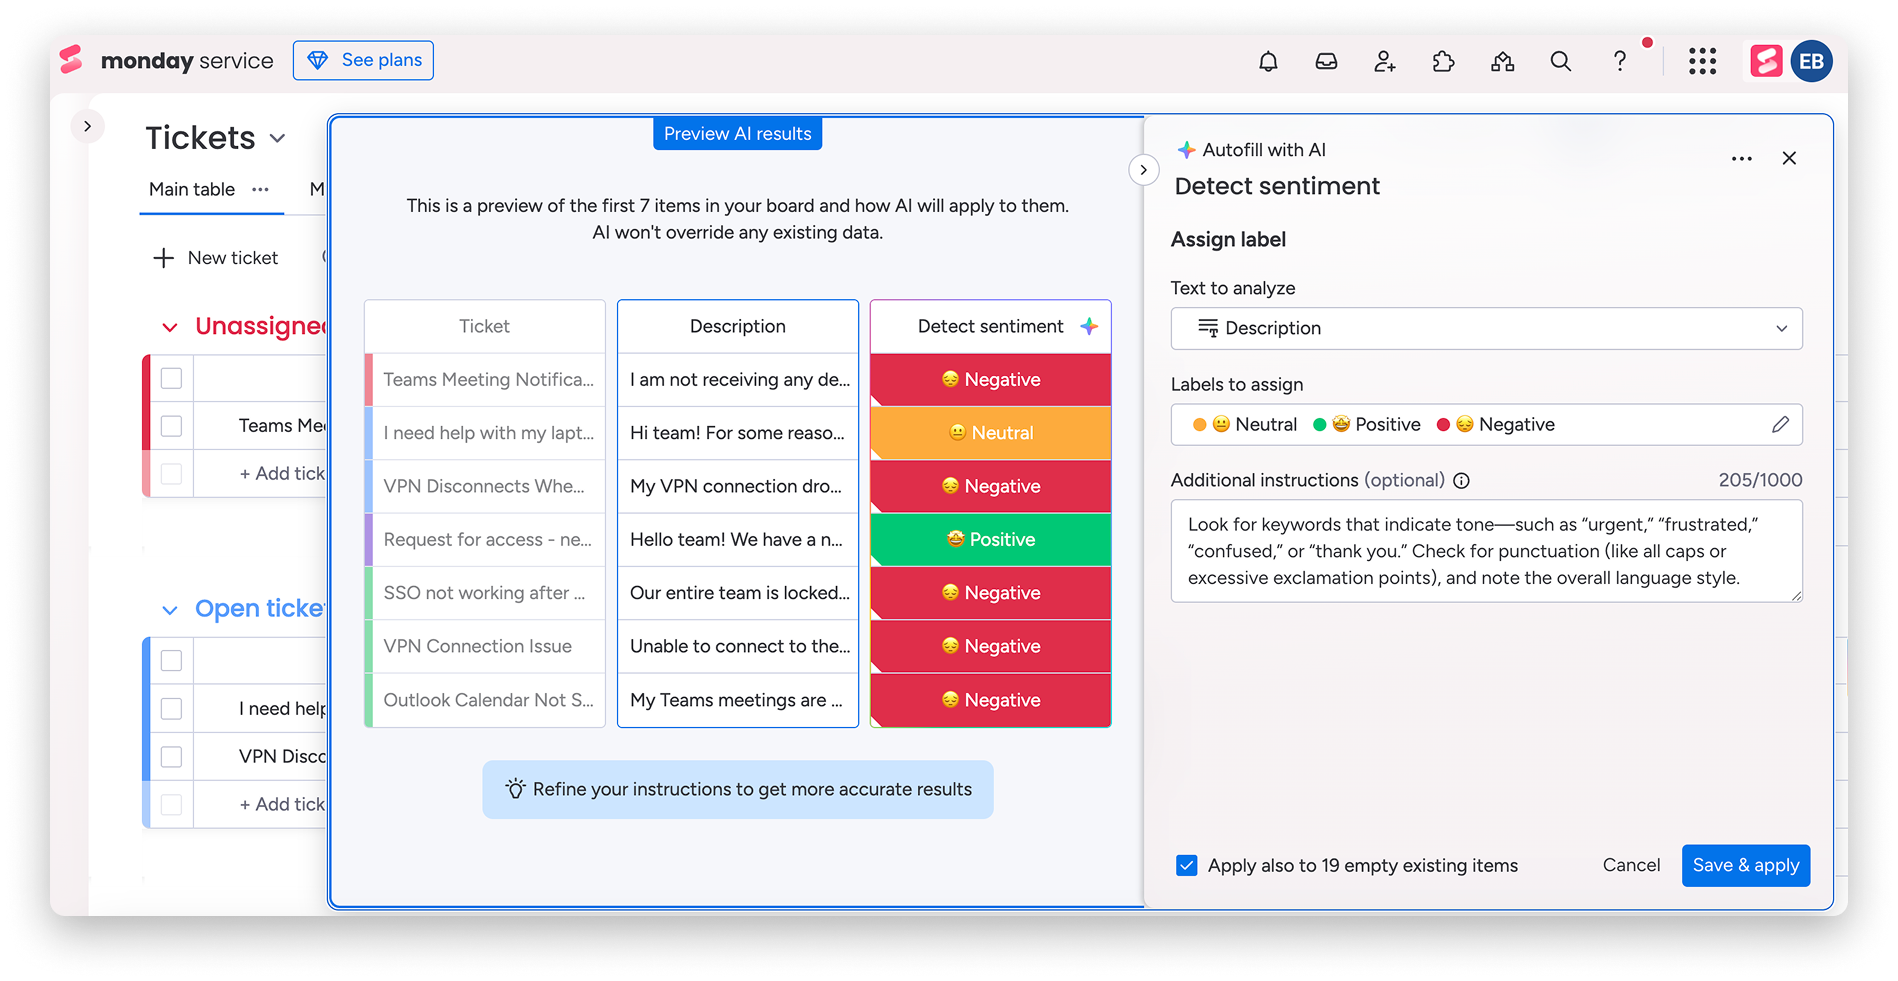Click 'My Teams meetings are ...' description

pyautogui.click(x=738, y=700)
